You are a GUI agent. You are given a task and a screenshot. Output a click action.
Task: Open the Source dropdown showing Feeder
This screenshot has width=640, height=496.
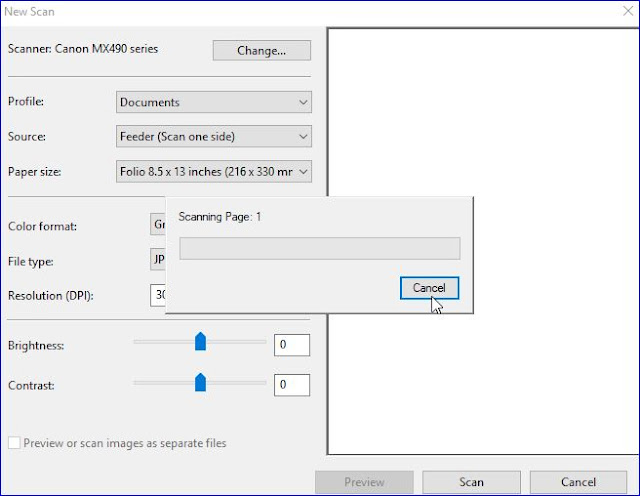213,136
